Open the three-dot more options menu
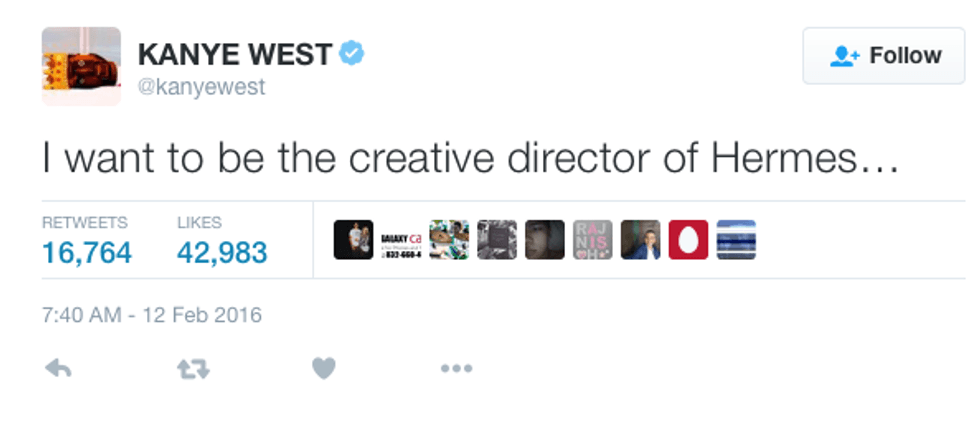 click(x=456, y=369)
